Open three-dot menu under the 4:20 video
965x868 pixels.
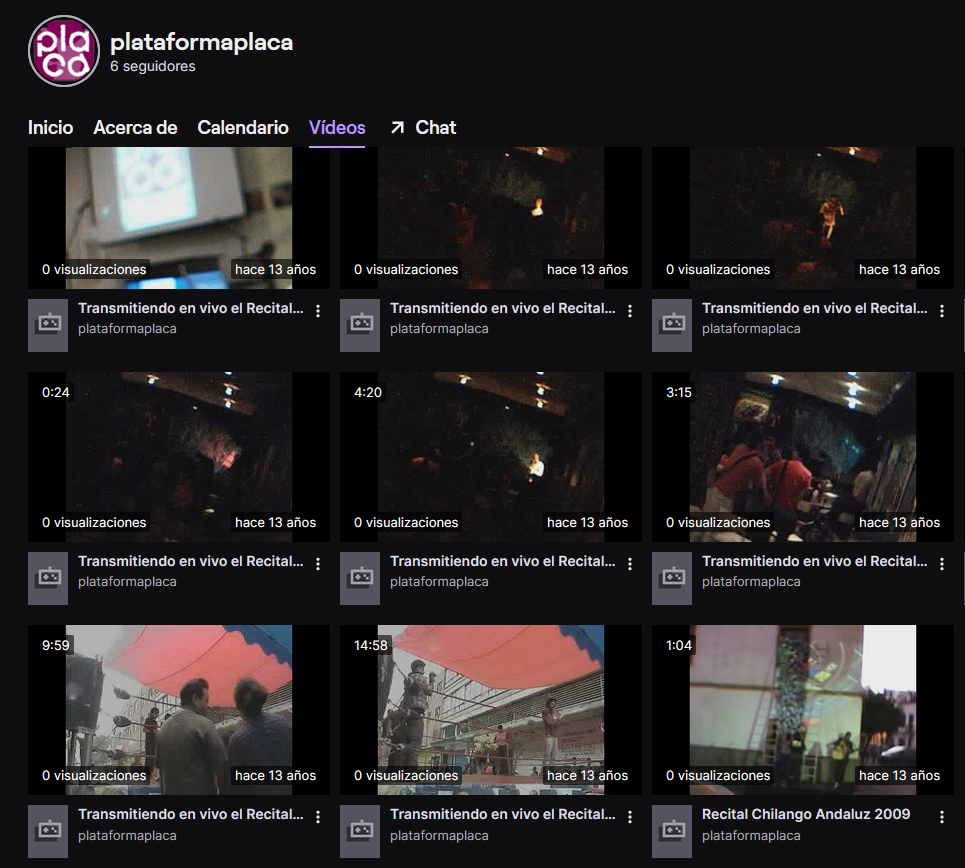click(630, 565)
